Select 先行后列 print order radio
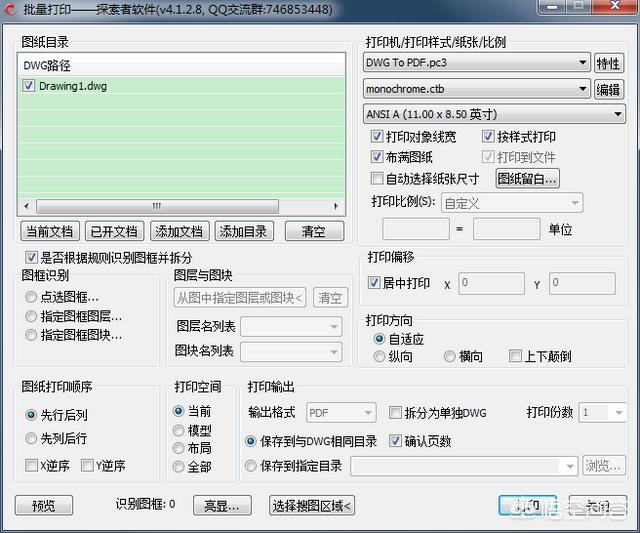Viewport: 640px width, 533px height. [31, 415]
